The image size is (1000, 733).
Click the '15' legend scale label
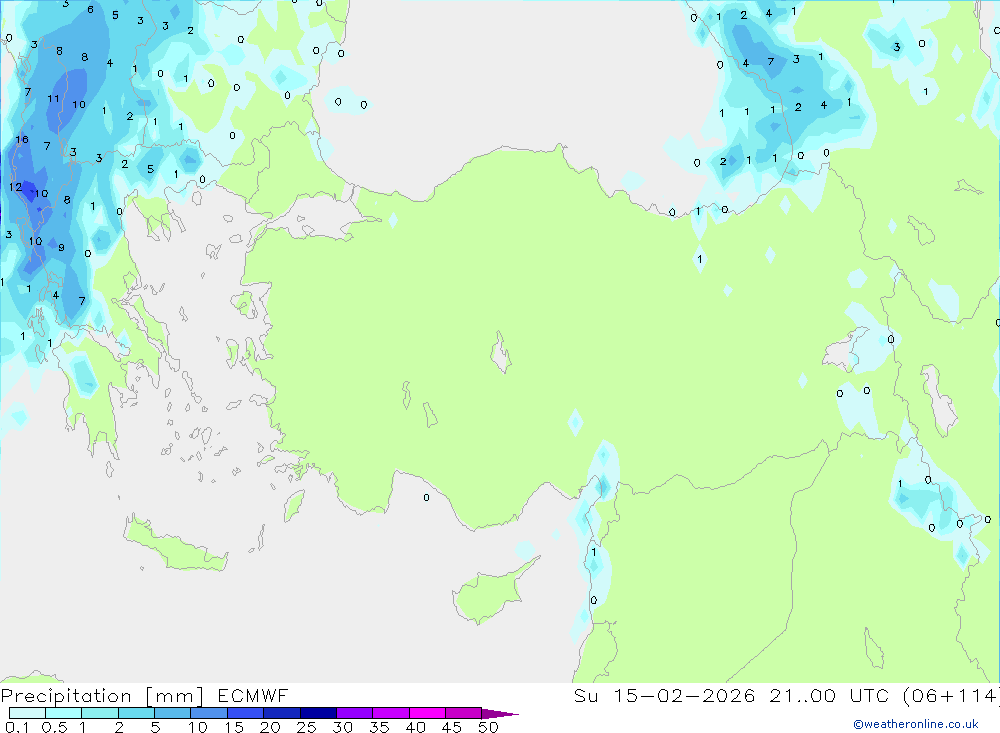point(234,727)
